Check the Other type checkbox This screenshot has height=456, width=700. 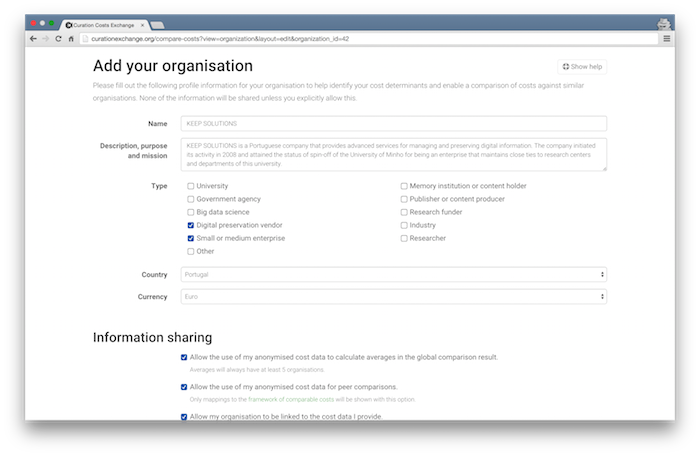coord(191,251)
